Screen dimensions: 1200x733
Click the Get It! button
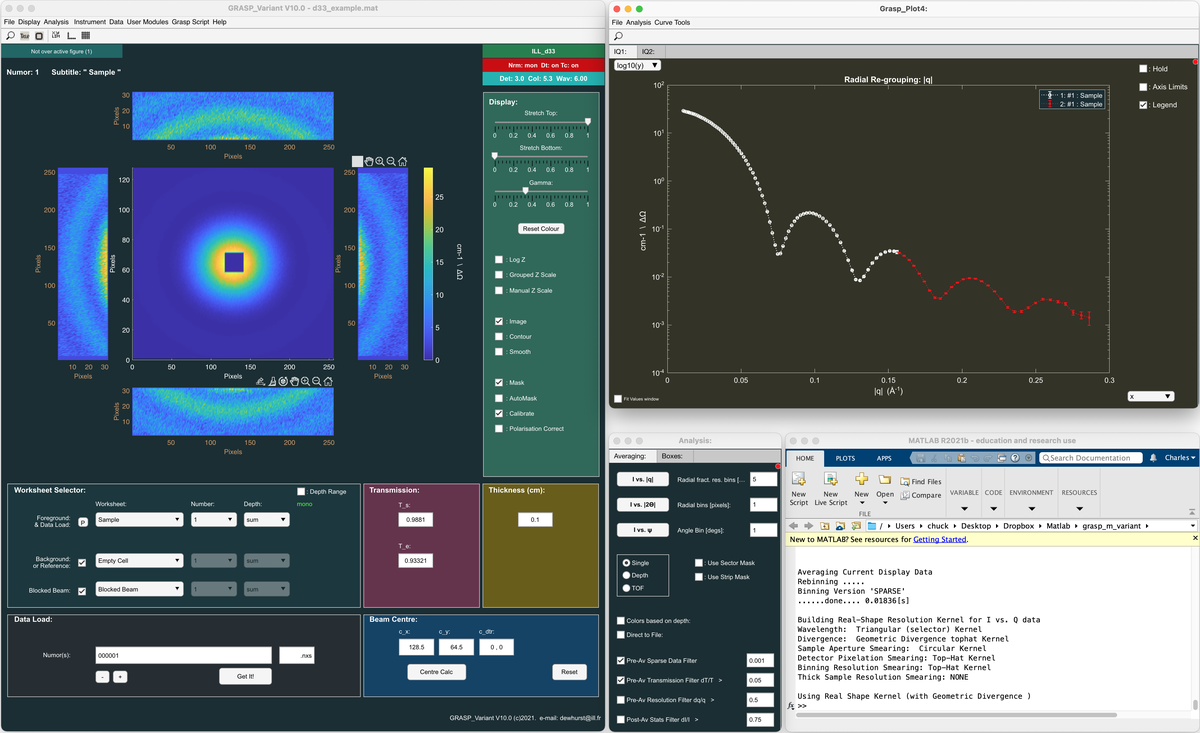[x=245, y=676]
